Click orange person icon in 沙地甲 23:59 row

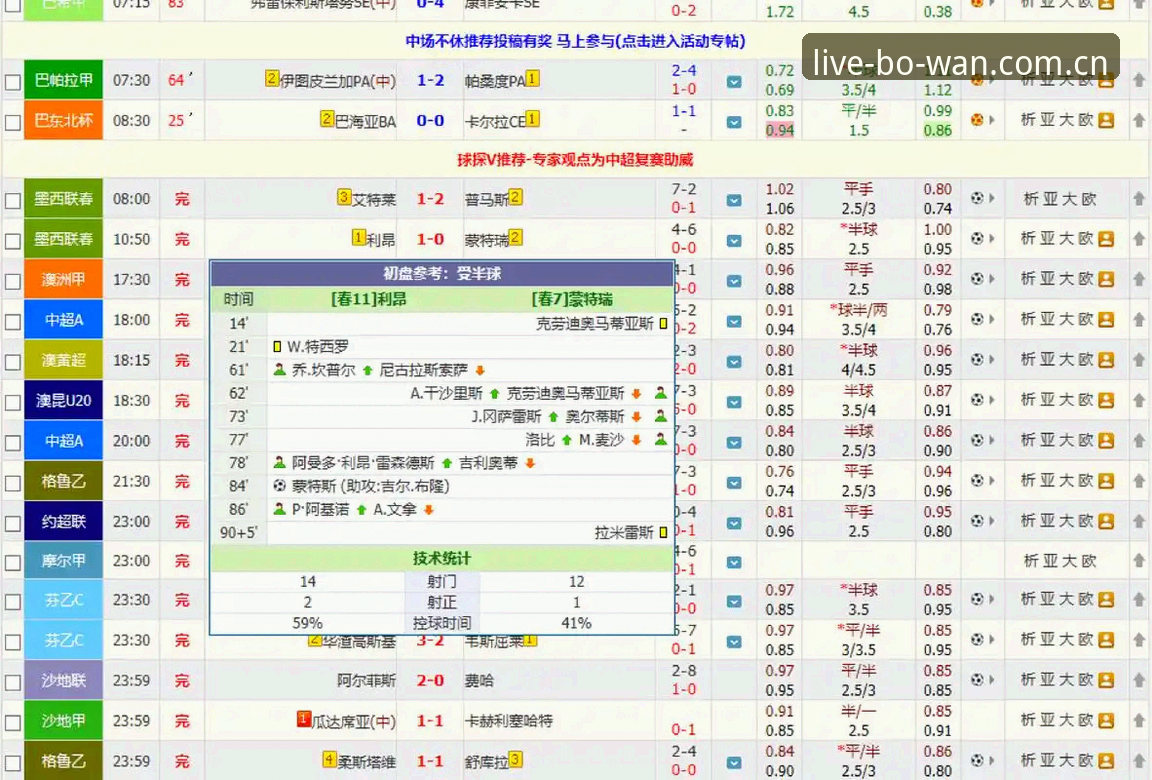(1106, 720)
